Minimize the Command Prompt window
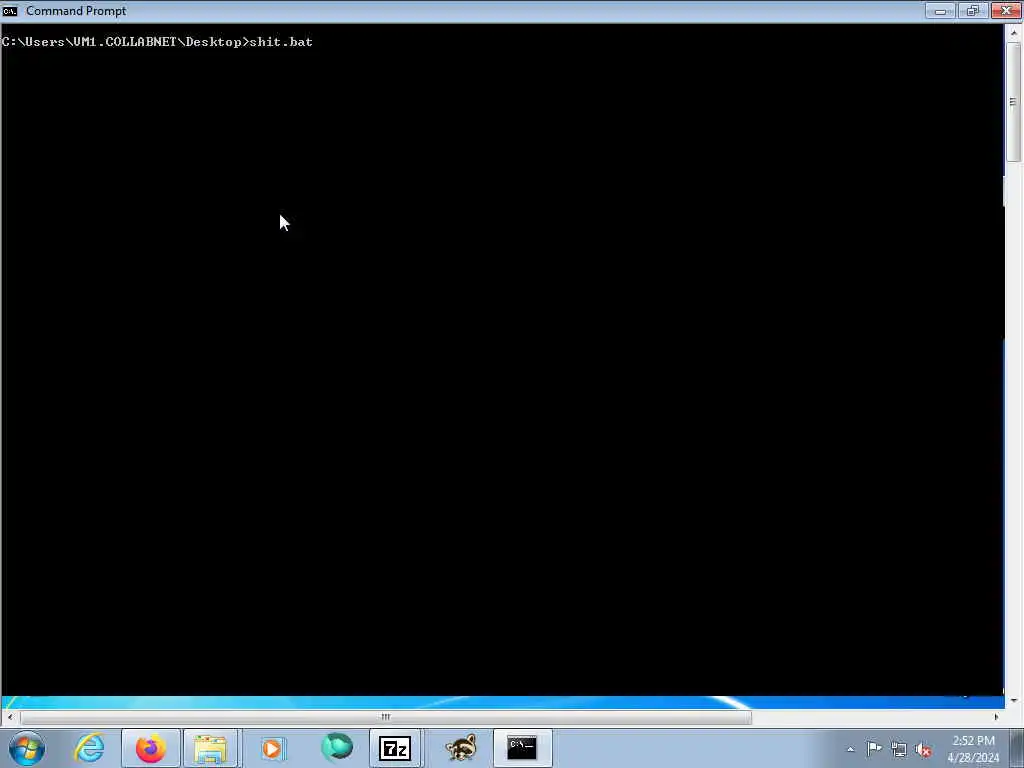 tap(940, 11)
